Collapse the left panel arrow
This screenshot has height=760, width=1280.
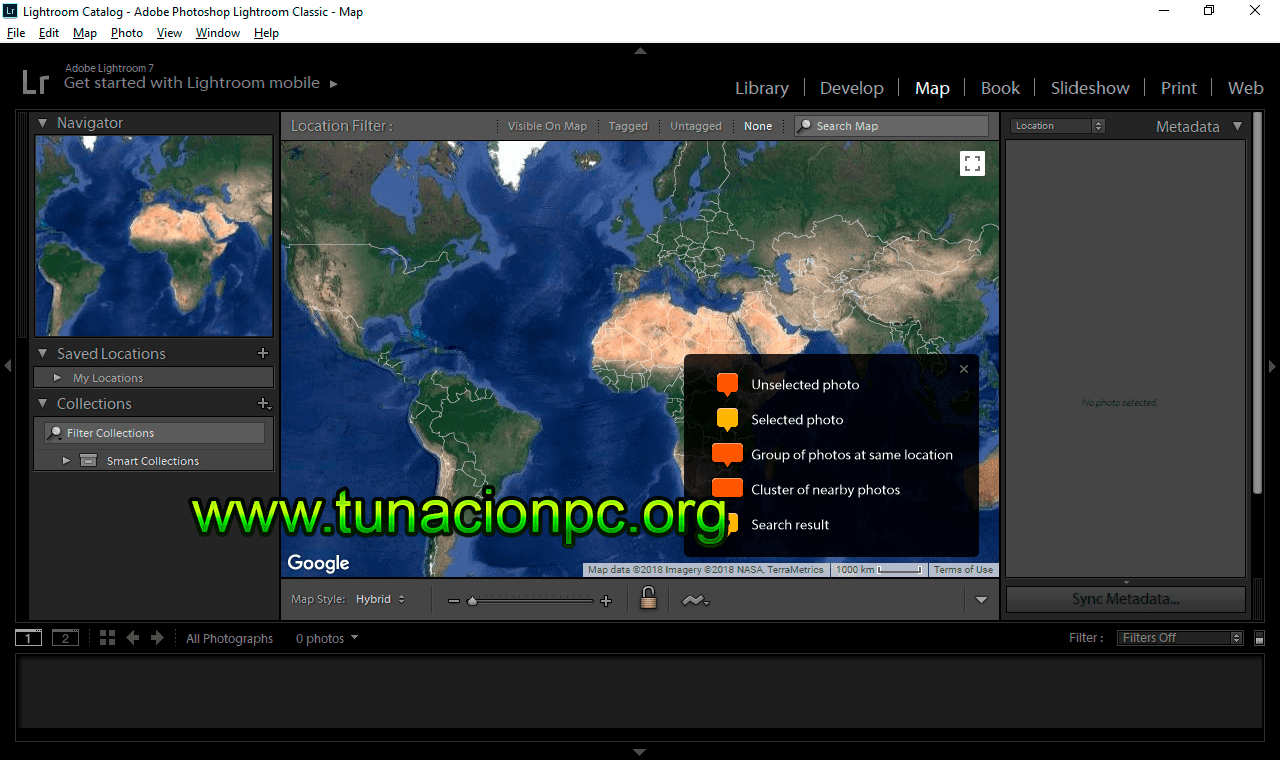8,366
